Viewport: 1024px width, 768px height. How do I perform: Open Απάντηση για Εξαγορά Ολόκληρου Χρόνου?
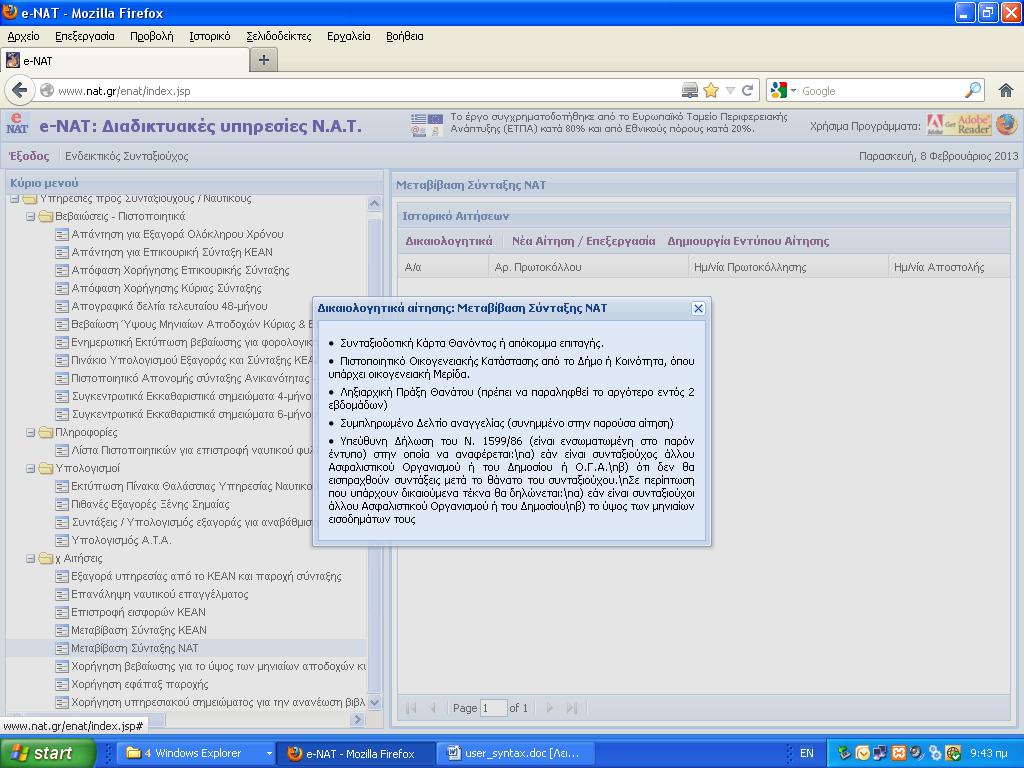[177, 234]
